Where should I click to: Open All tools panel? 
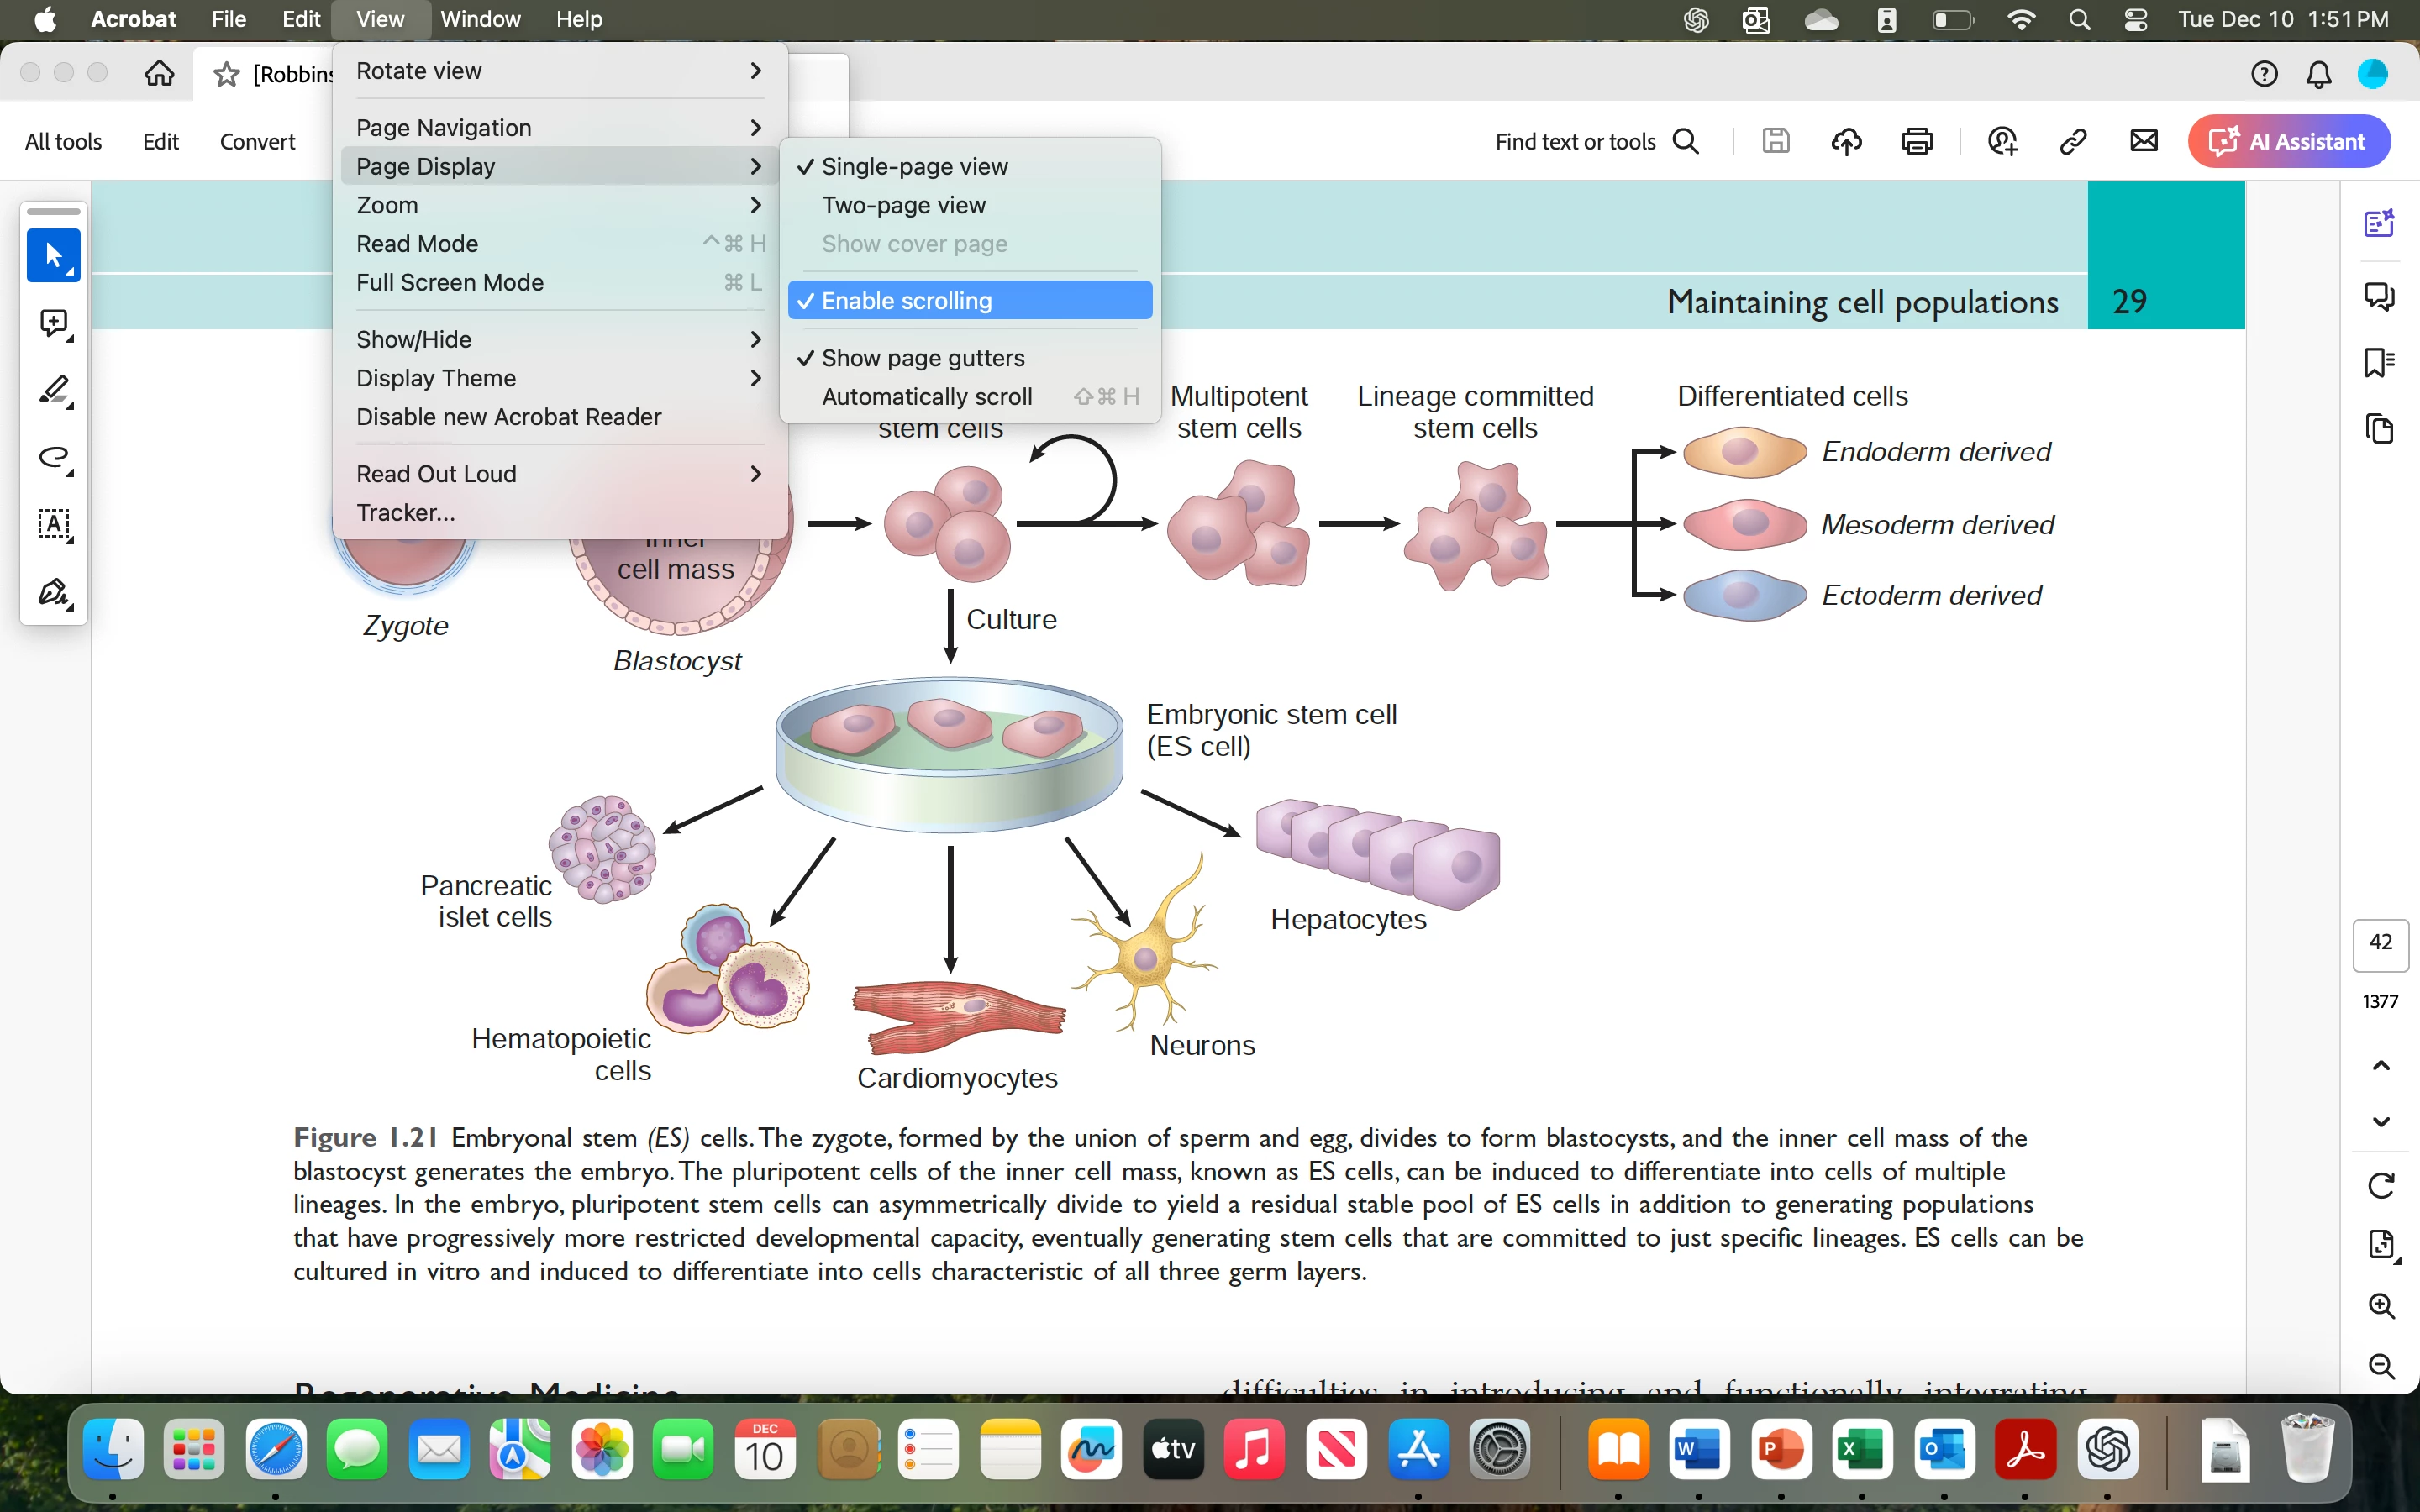point(63,142)
